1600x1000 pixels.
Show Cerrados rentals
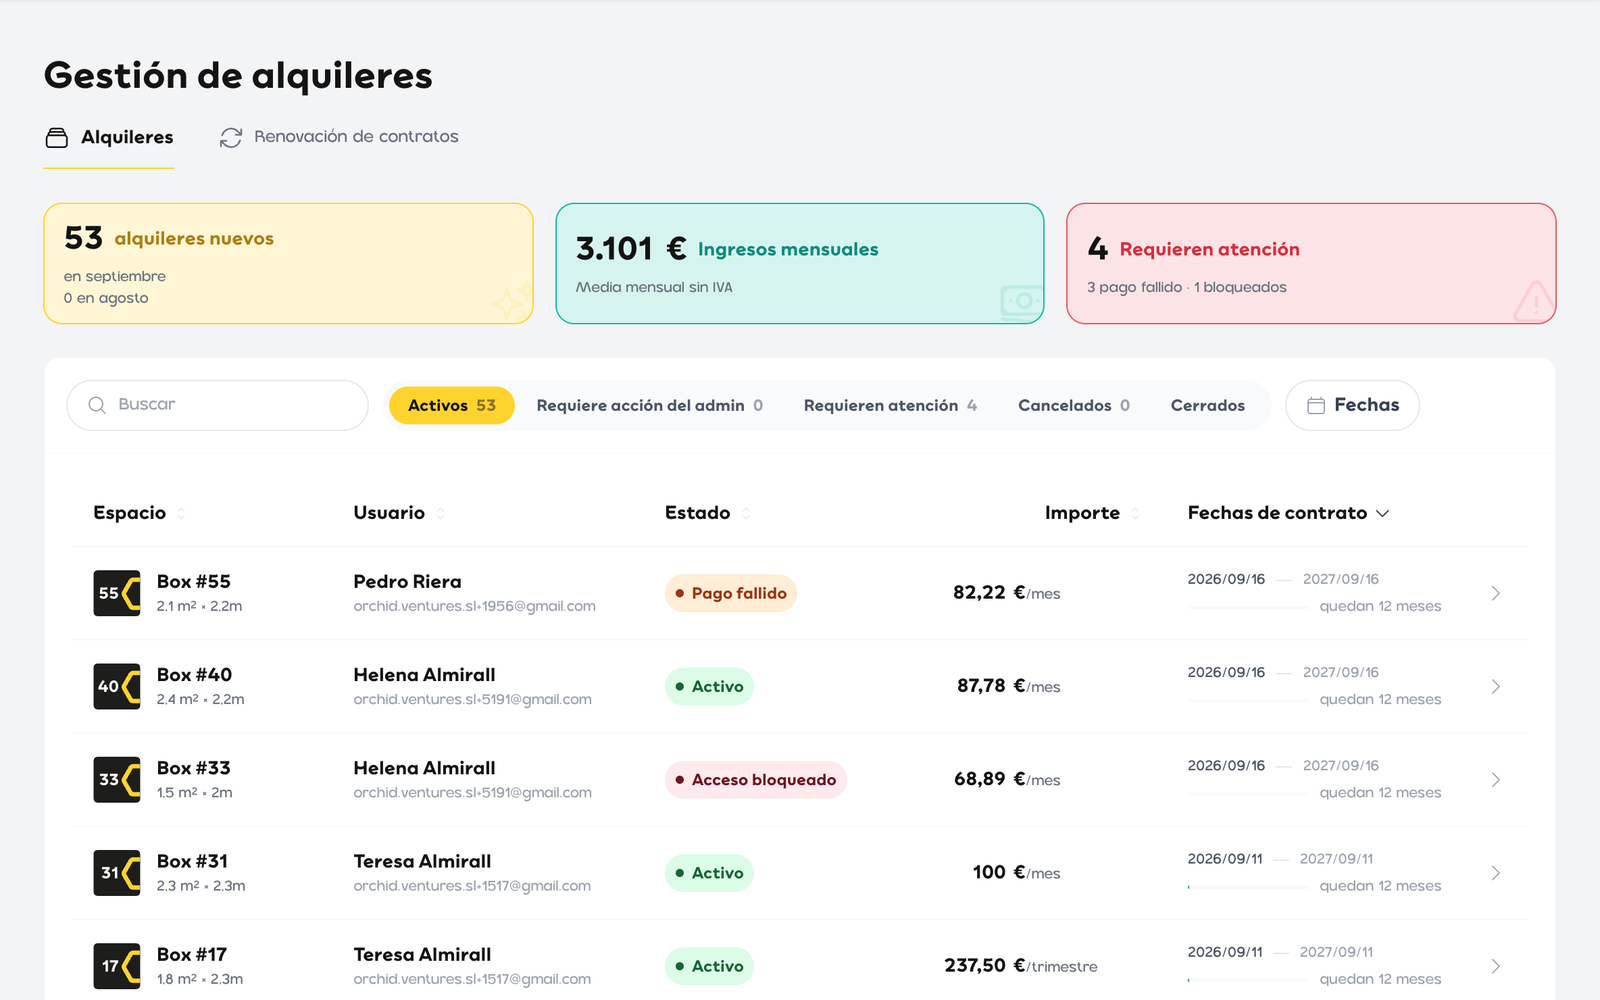coord(1208,405)
